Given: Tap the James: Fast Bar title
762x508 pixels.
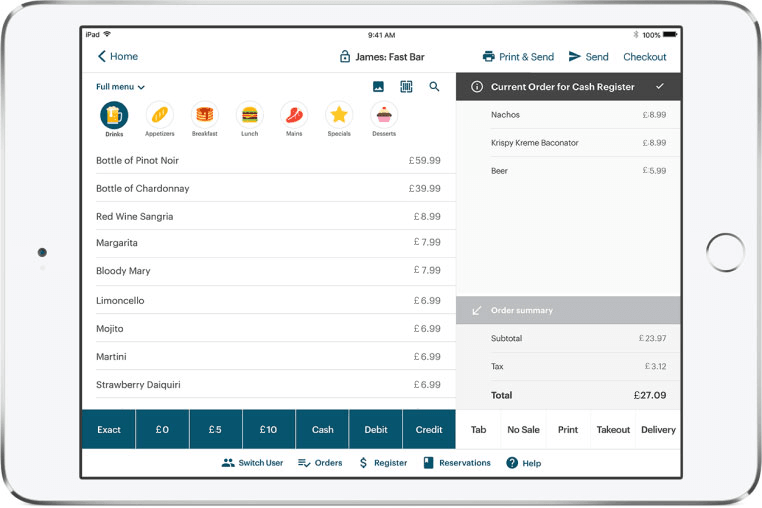Looking at the screenshot, I should coord(390,57).
